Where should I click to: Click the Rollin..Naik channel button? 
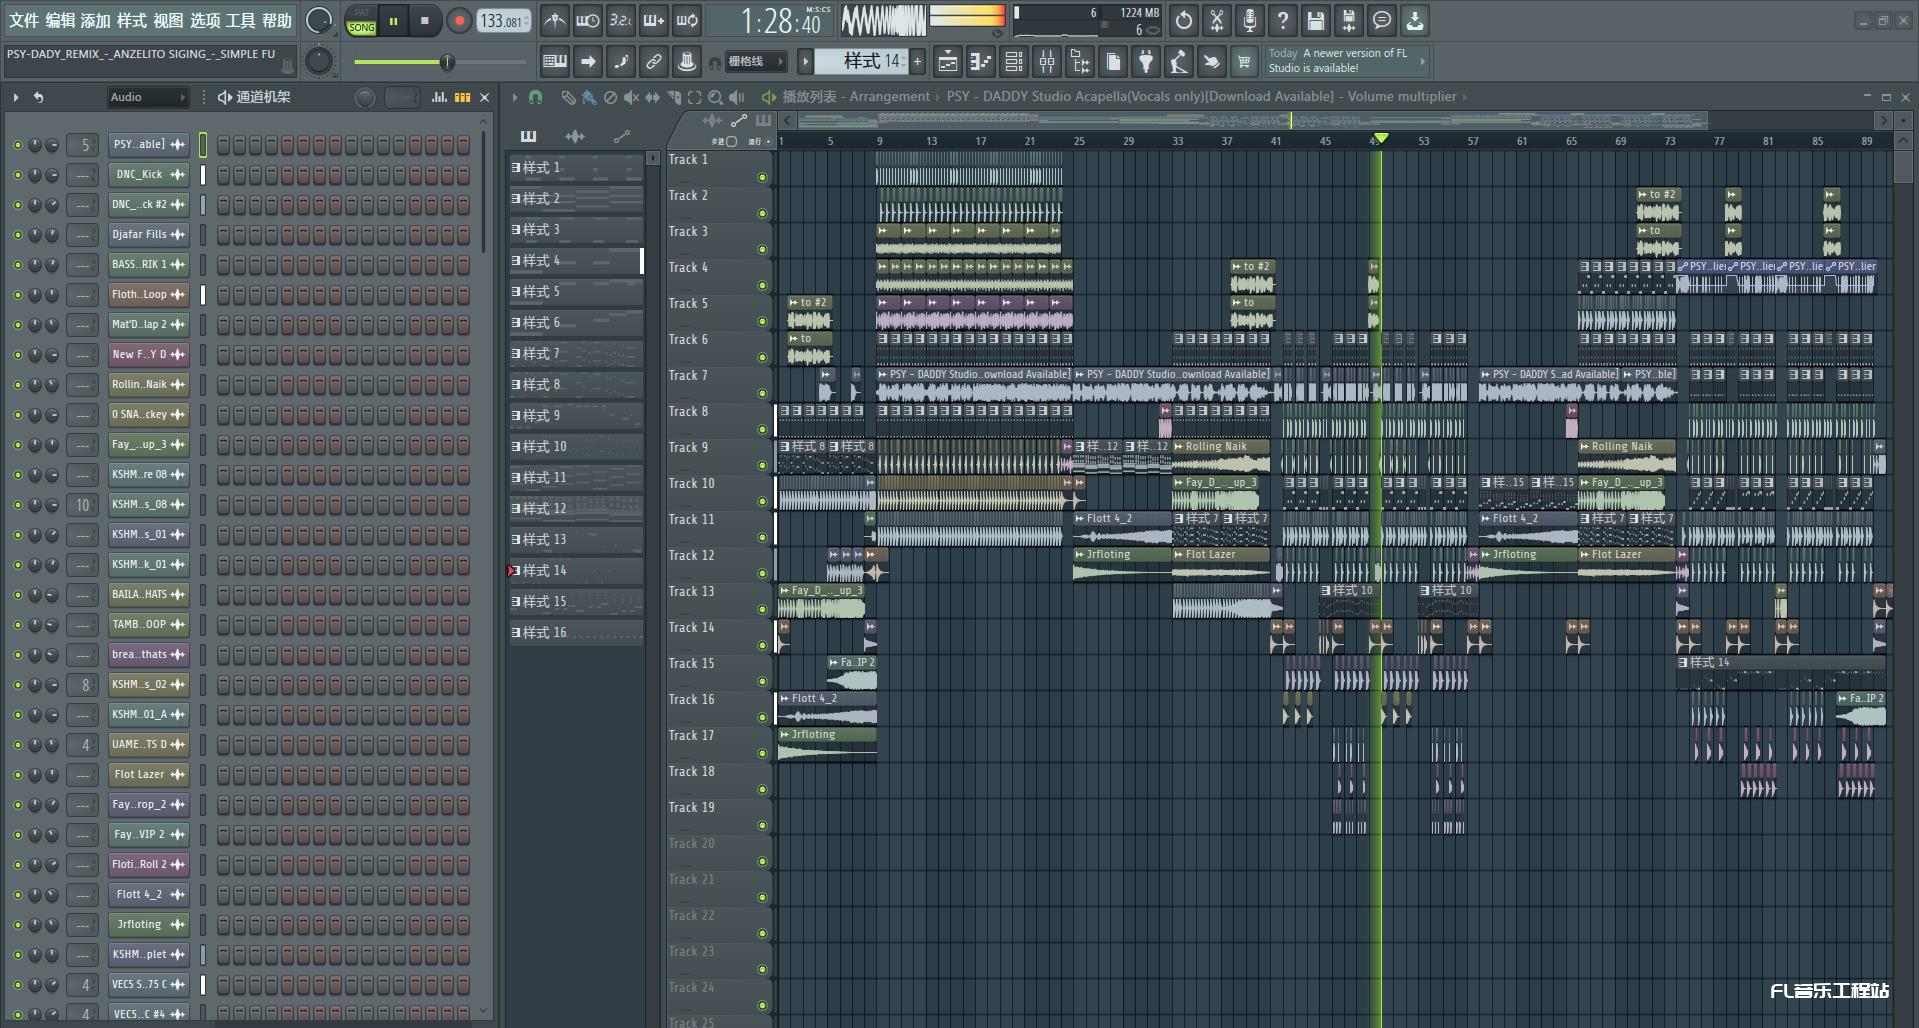pyautogui.click(x=149, y=385)
